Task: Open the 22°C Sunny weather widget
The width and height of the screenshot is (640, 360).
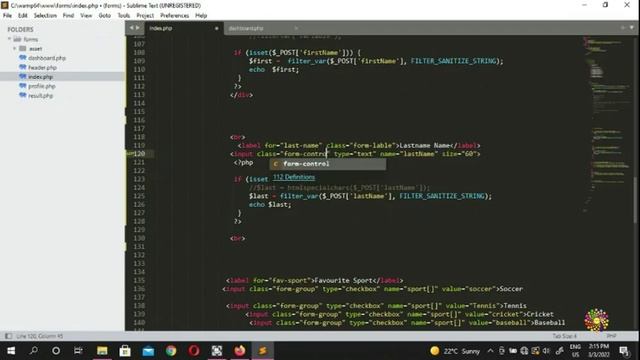Action: tap(455, 351)
